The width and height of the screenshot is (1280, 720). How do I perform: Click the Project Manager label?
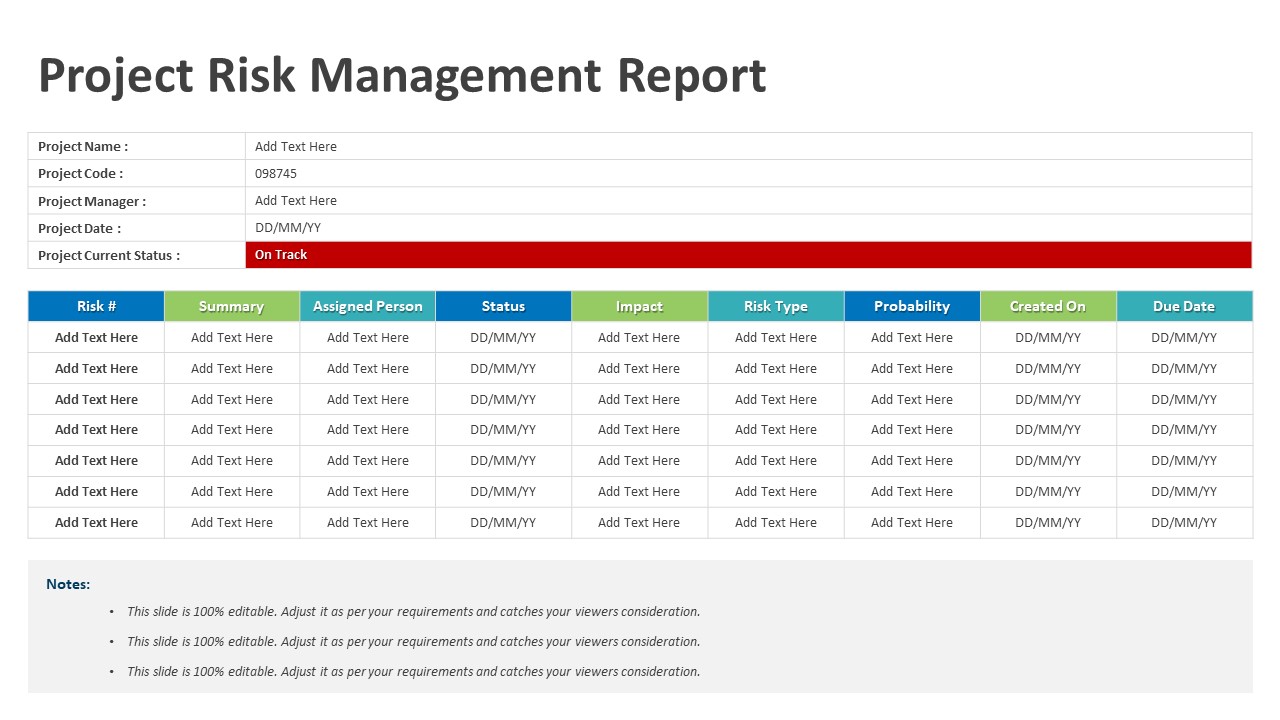pos(92,201)
